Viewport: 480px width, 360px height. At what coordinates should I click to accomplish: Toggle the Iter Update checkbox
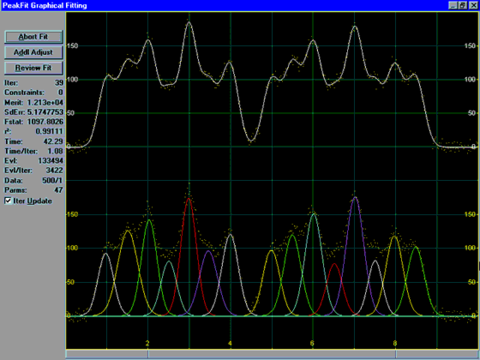coord(8,201)
